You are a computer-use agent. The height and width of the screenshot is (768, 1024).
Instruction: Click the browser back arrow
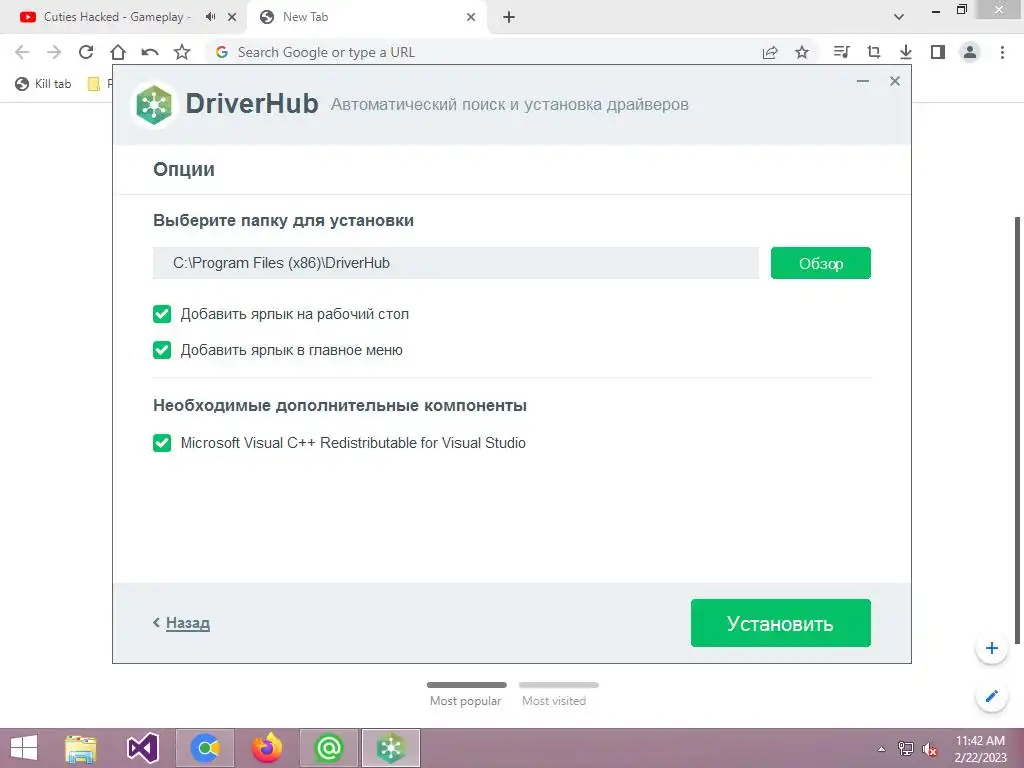click(22, 52)
